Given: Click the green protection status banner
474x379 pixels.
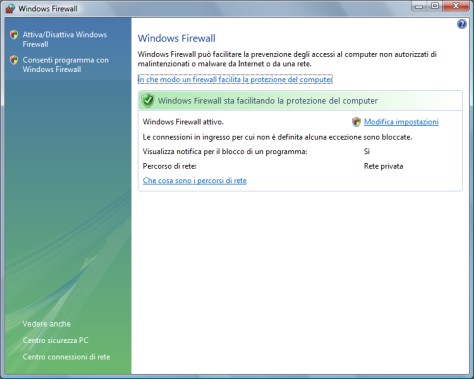Looking at the screenshot, I should click(300, 100).
